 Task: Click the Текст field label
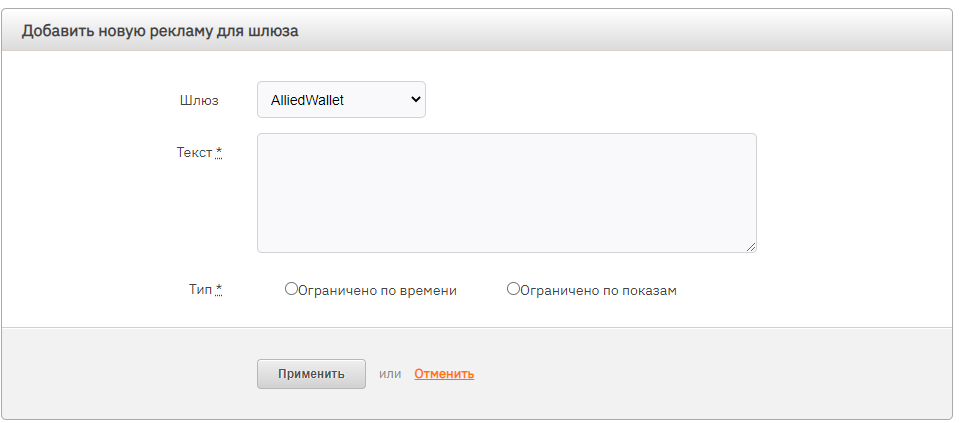194,153
